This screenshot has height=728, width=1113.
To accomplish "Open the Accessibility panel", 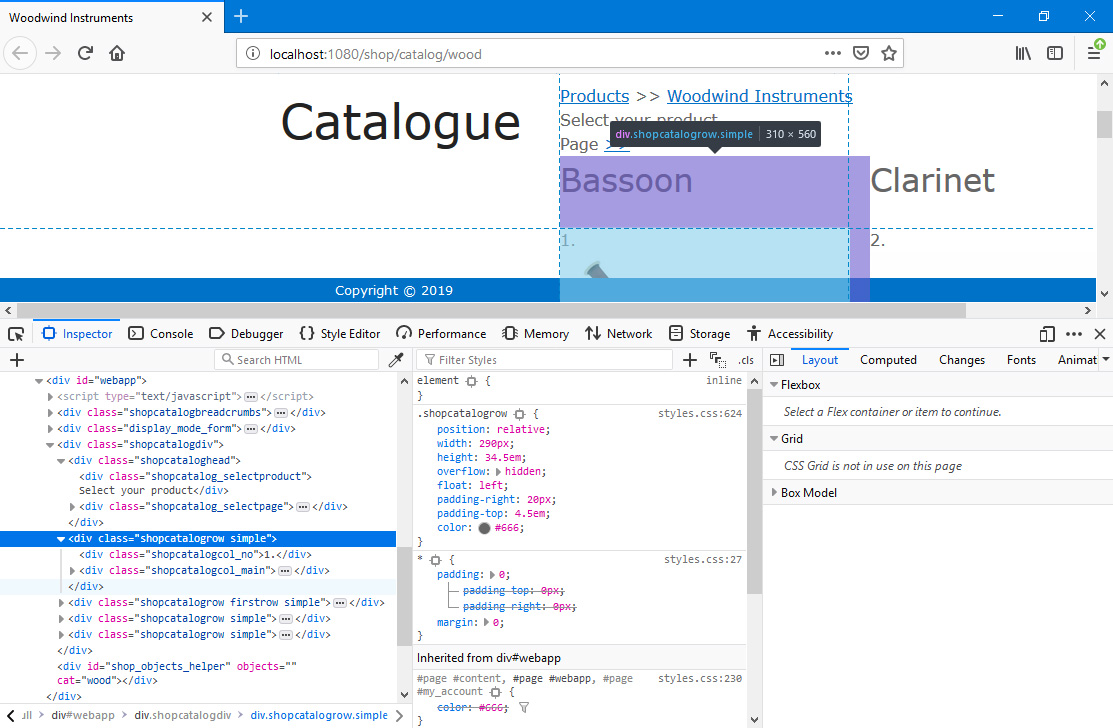I will (790, 334).
